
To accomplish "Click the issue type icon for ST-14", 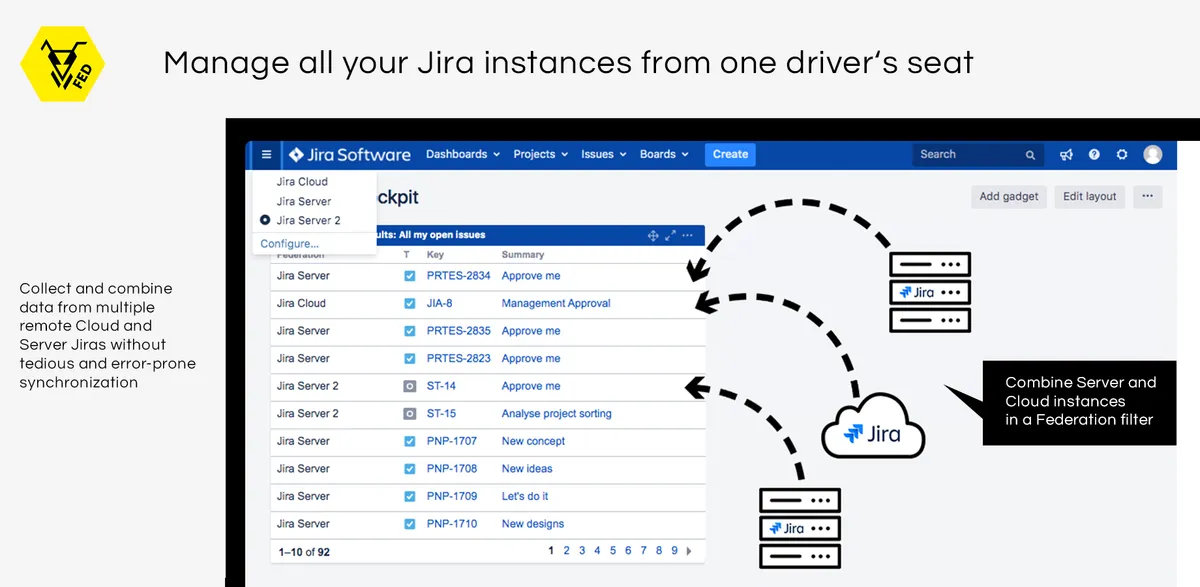I will 410,386.
